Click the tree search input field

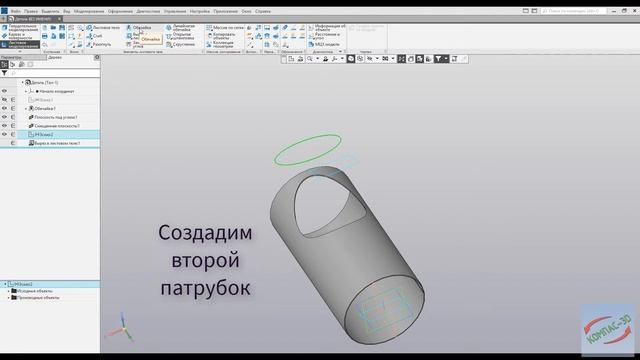pyautogui.click(x=54, y=73)
